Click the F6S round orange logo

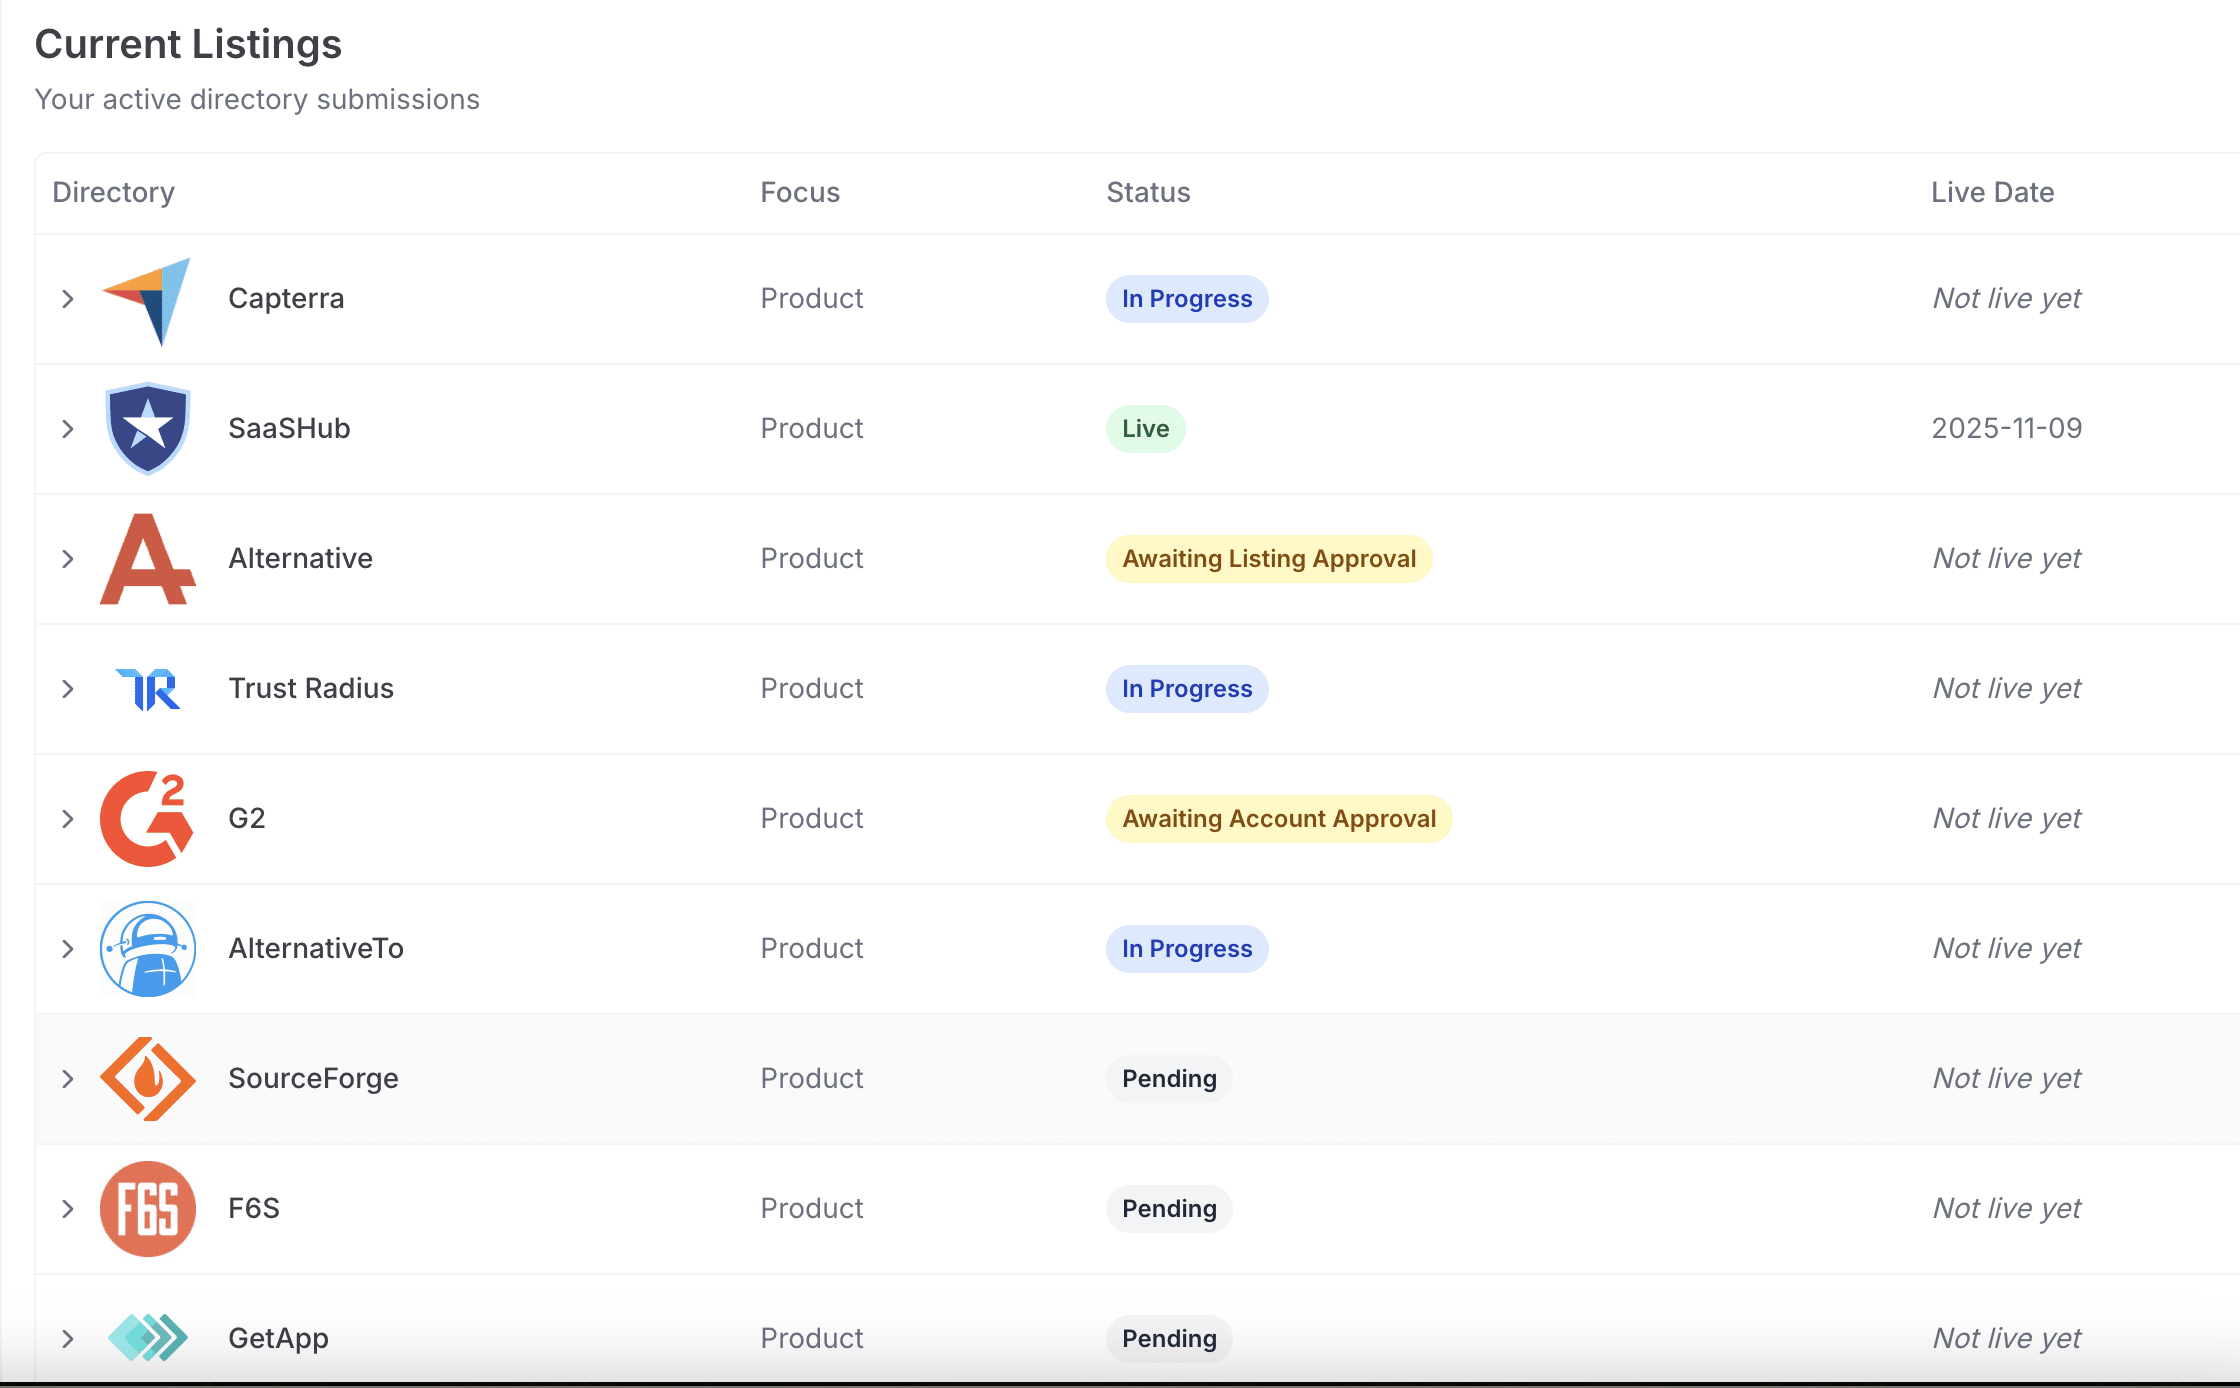coord(148,1209)
